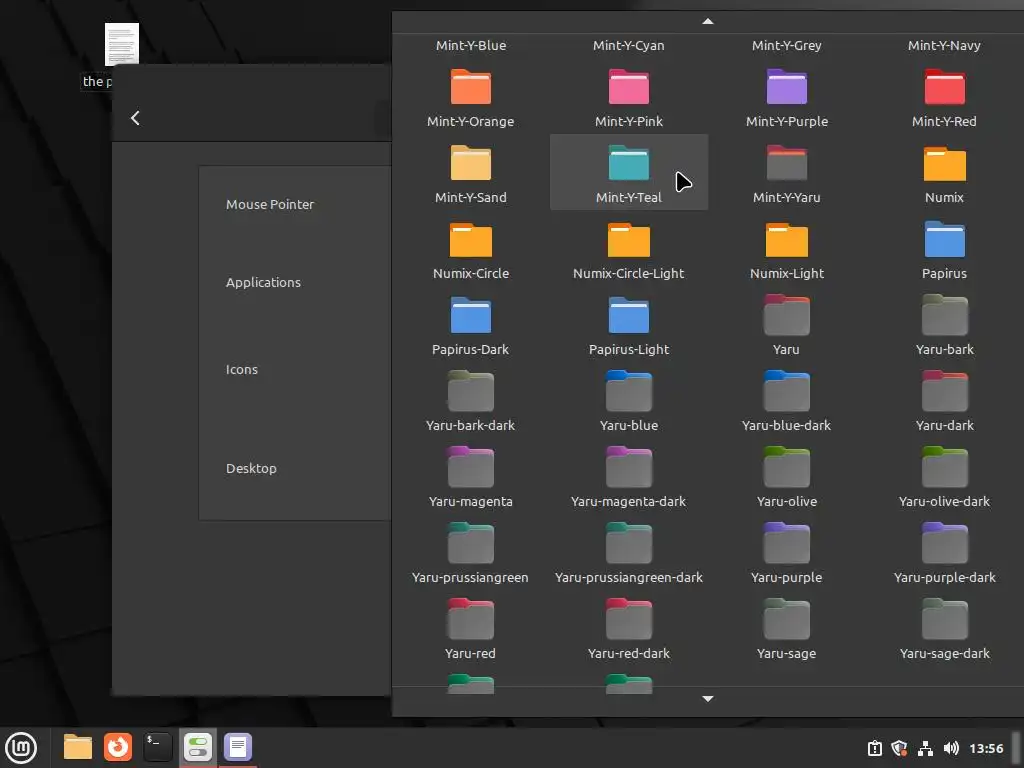Select the plain Yaru icon theme
Screen dimensions: 1024x768
coord(786,325)
